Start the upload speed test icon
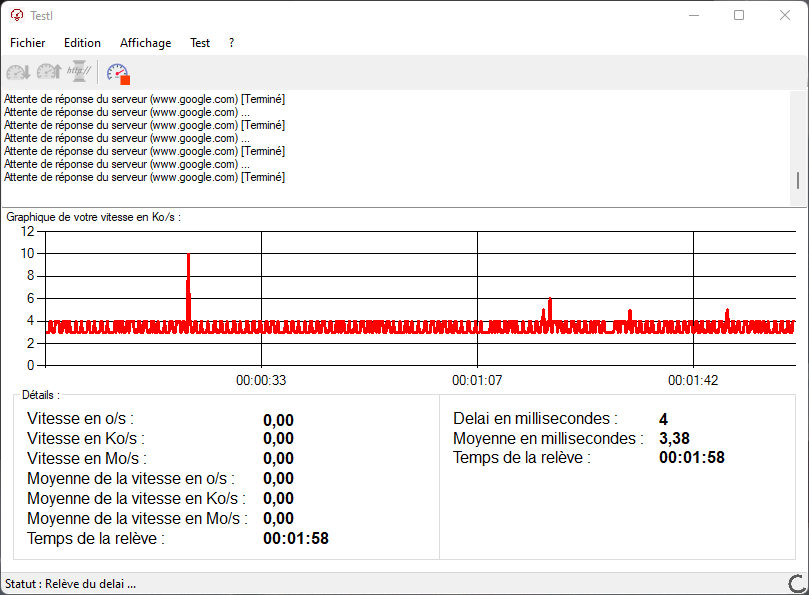Viewport: 809px width, 595px height. click(48, 72)
